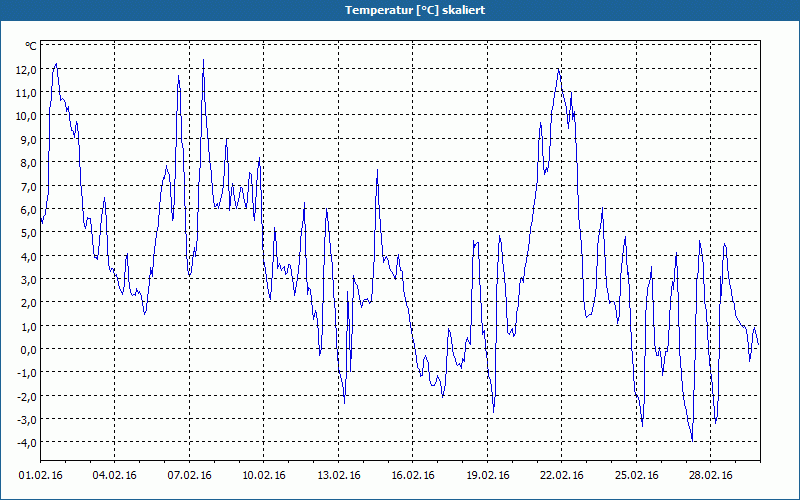Click the 13.02.16 date label
The width and height of the screenshot is (800, 500).
[x=338, y=476]
